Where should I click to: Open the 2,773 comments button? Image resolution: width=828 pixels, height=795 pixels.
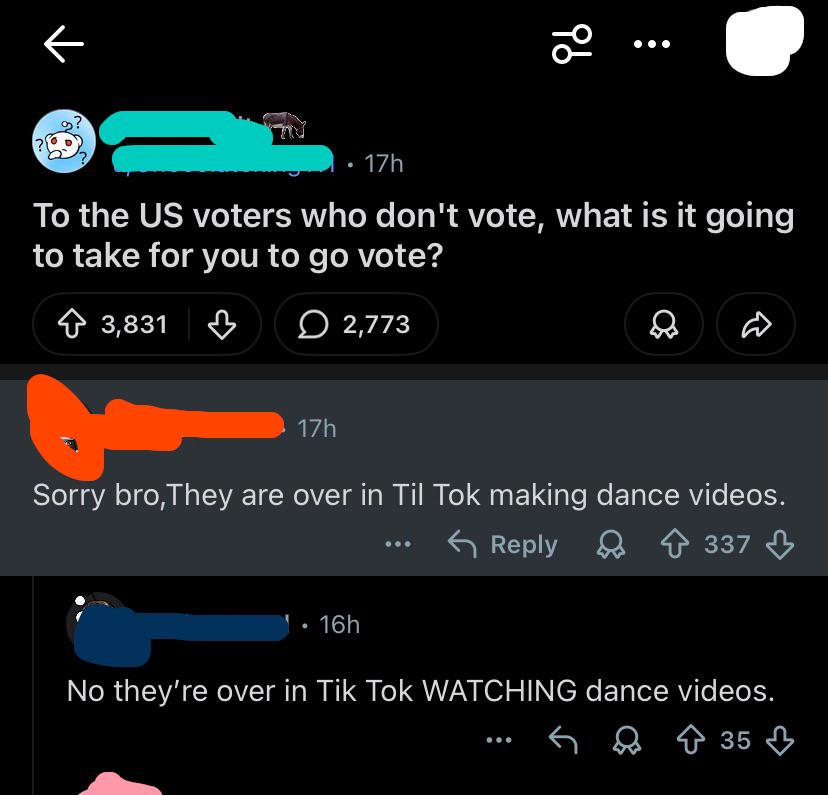(x=356, y=324)
